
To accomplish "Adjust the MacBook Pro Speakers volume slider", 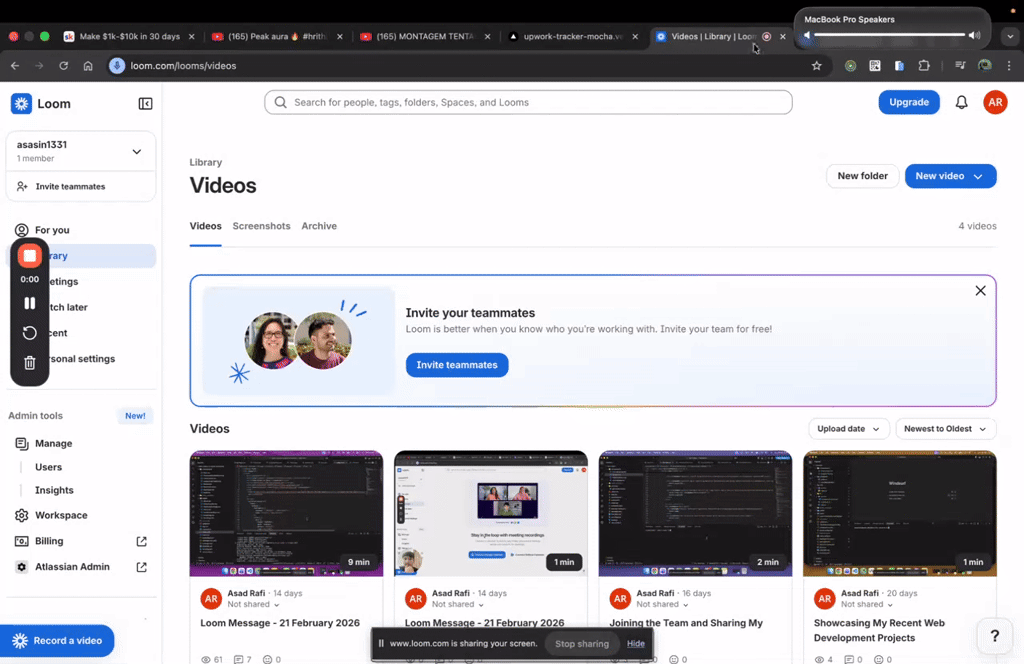I will coord(889,35).
